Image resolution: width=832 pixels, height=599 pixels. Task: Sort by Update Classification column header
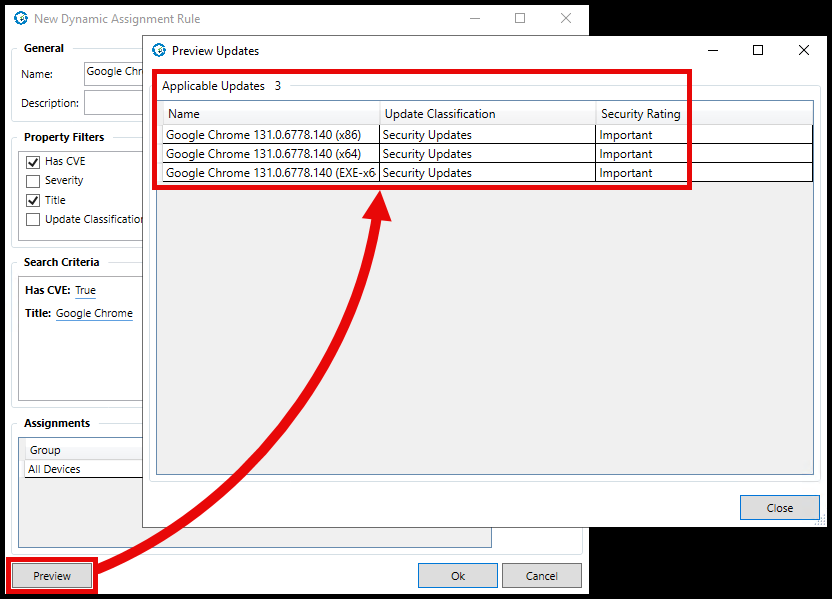click(488, 114)
